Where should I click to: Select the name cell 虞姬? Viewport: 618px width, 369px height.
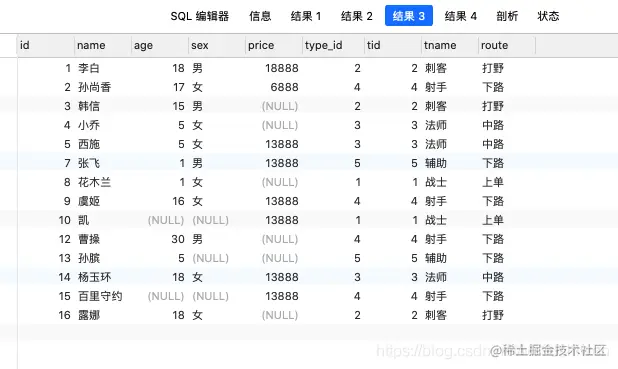coord(89,201)
